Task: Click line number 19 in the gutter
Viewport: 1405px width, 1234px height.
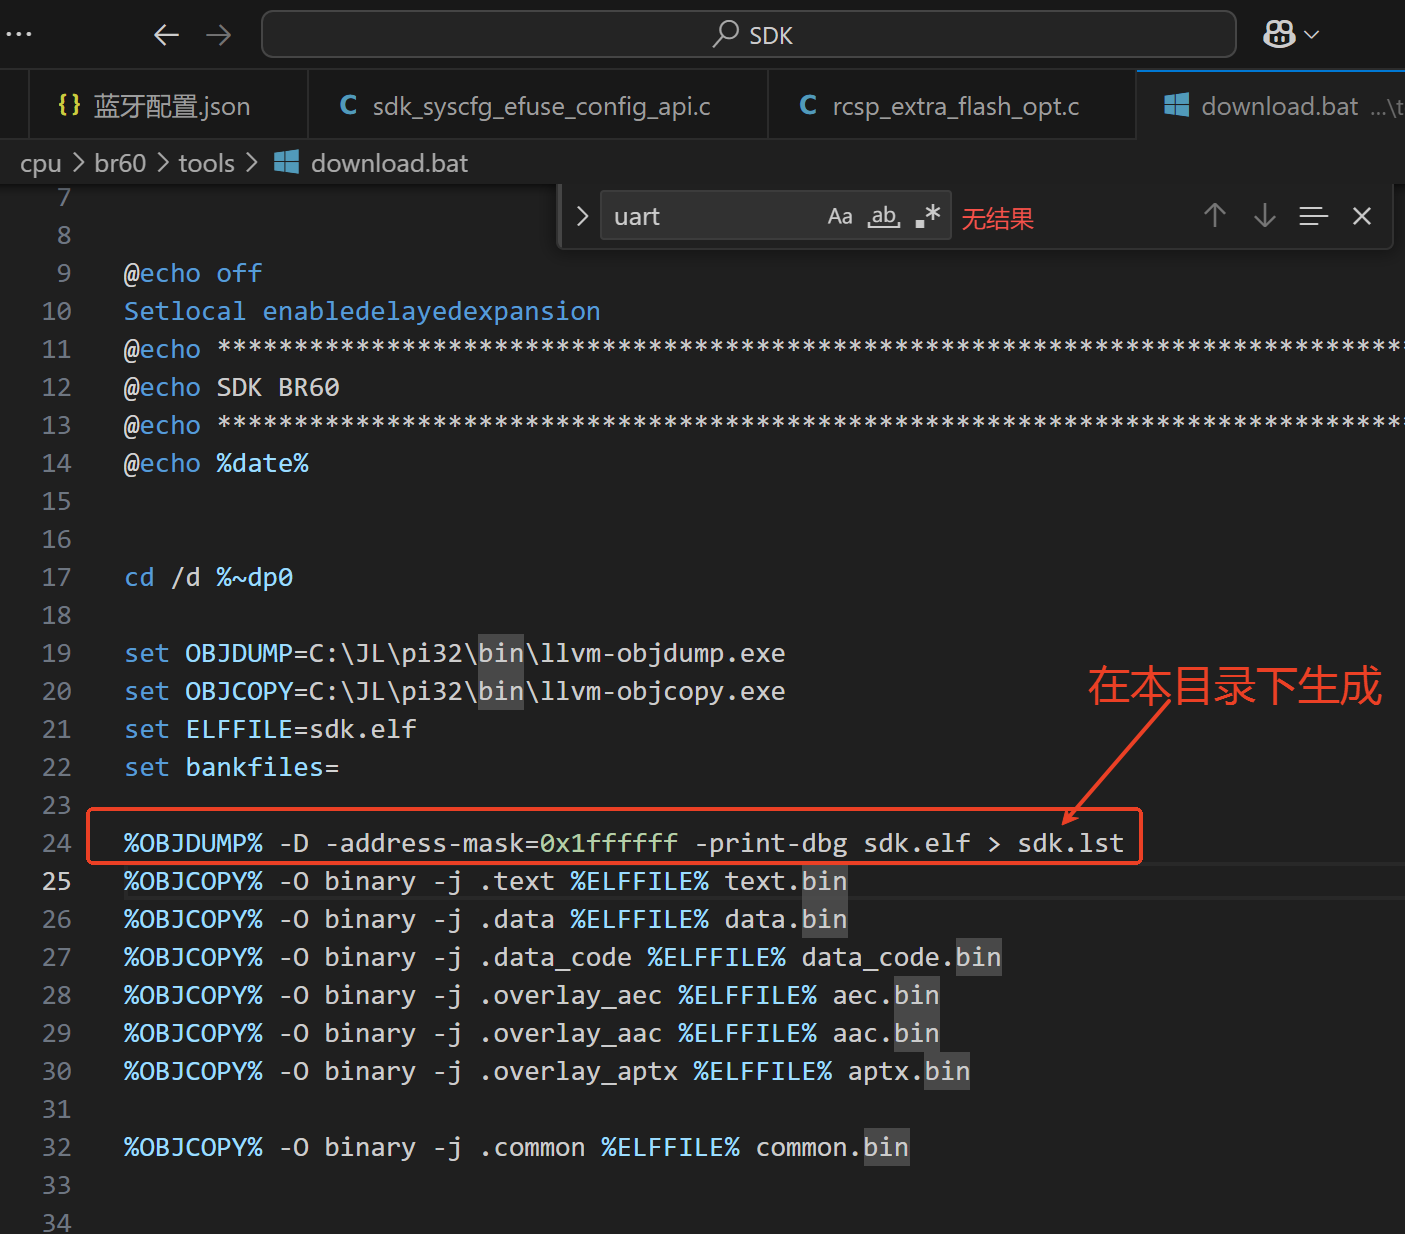Action: point(57,653)
